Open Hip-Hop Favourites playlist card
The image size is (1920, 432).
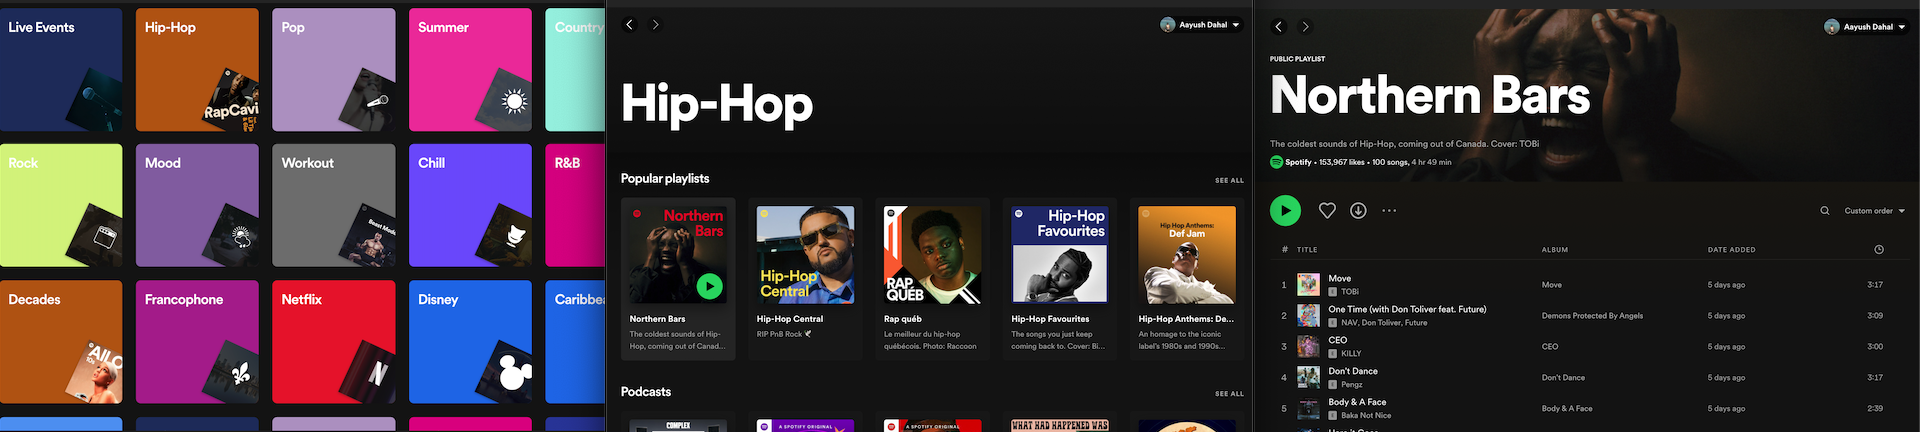[1060, 279]
